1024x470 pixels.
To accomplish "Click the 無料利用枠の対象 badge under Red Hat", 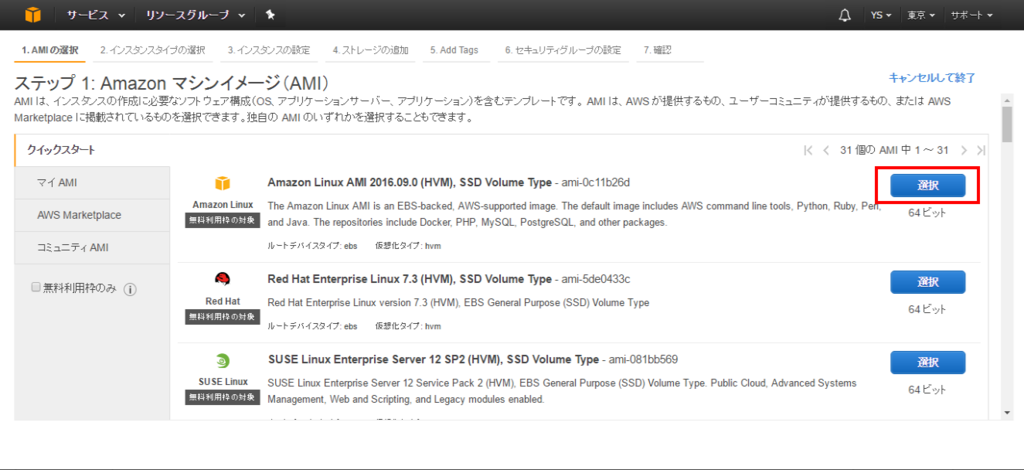I will point(223,317).
